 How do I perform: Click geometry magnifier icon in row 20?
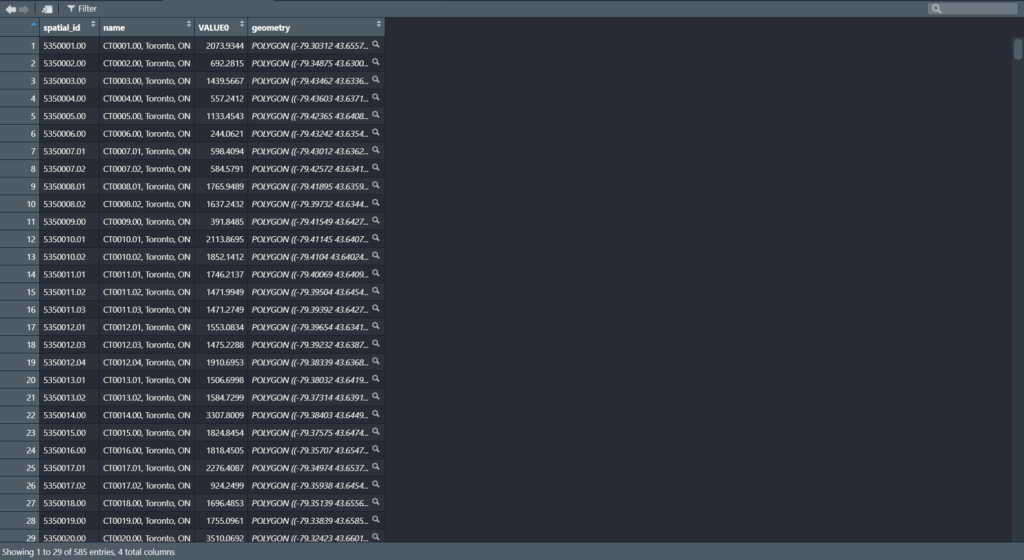click(x=376, y=380)
